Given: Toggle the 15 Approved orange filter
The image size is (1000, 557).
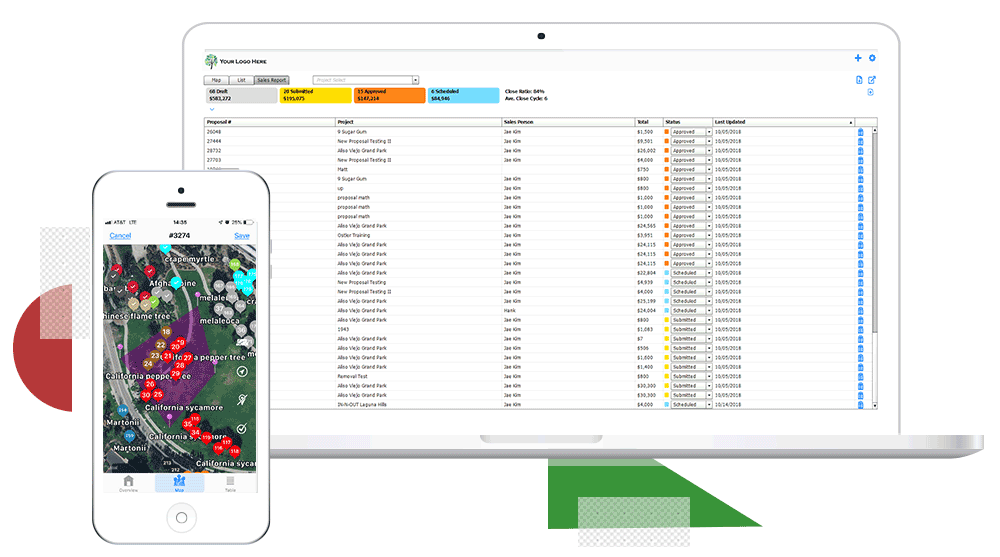Looking at the screenshot, I should click(x=390, y=95).
